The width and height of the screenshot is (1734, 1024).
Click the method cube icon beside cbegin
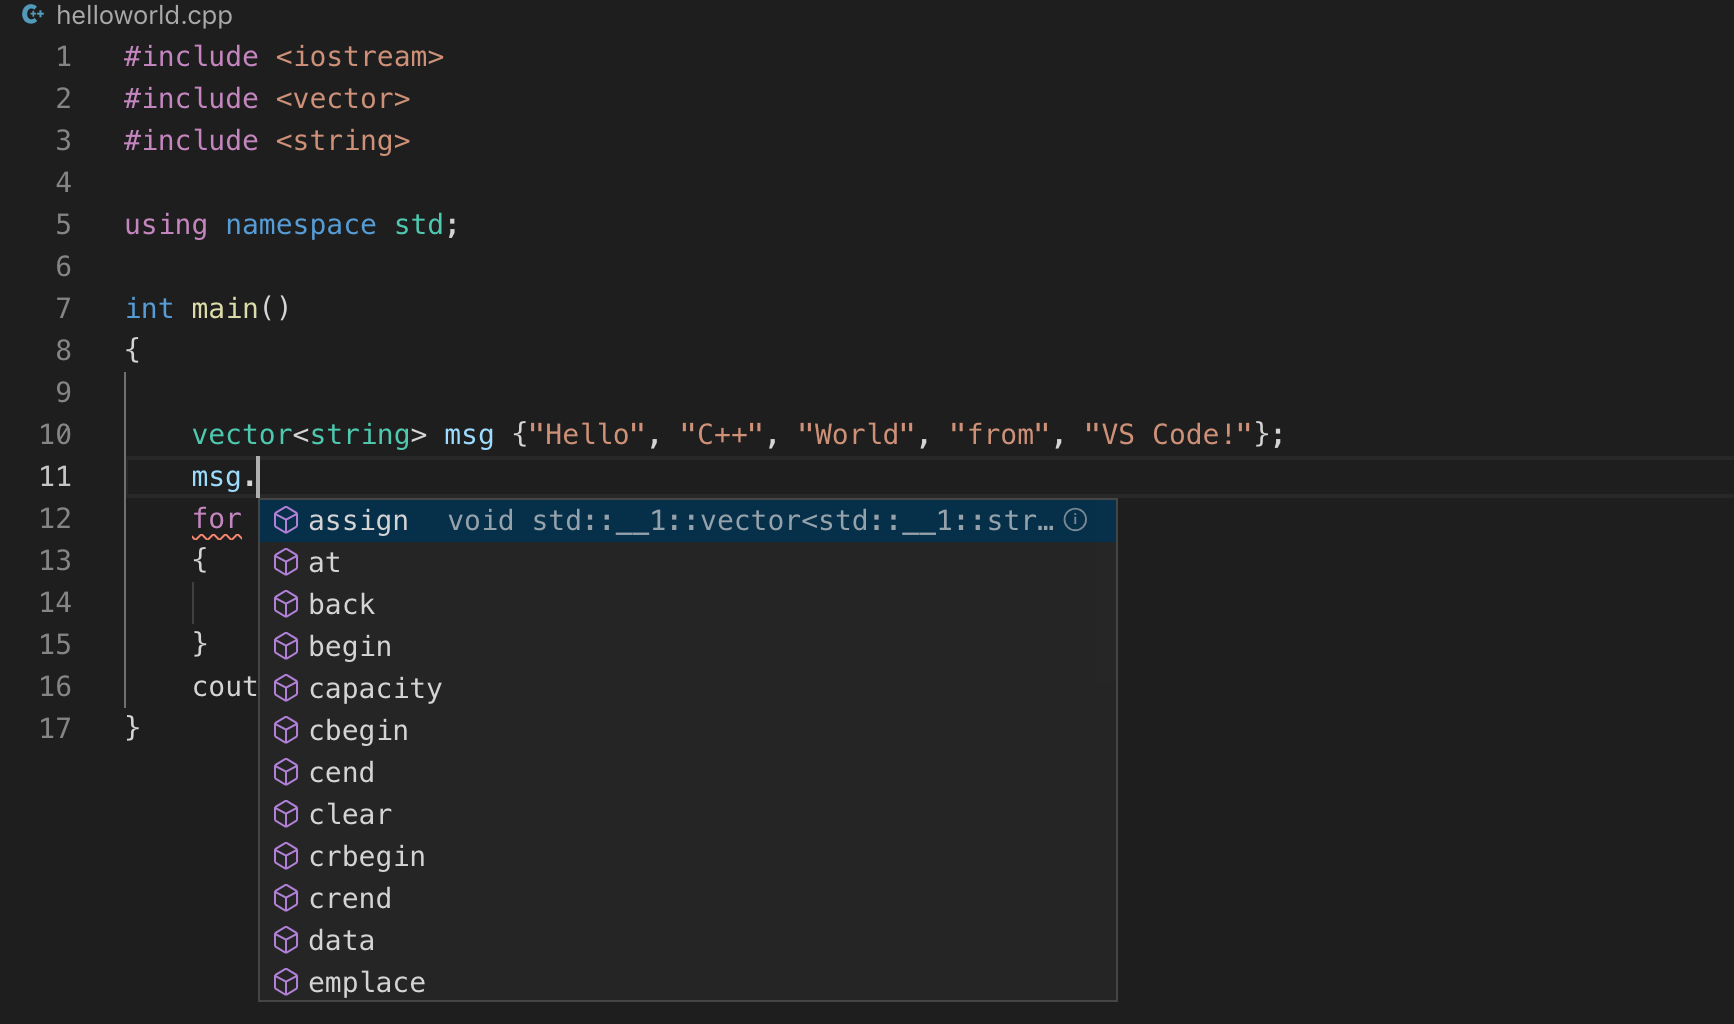(286, 730)
